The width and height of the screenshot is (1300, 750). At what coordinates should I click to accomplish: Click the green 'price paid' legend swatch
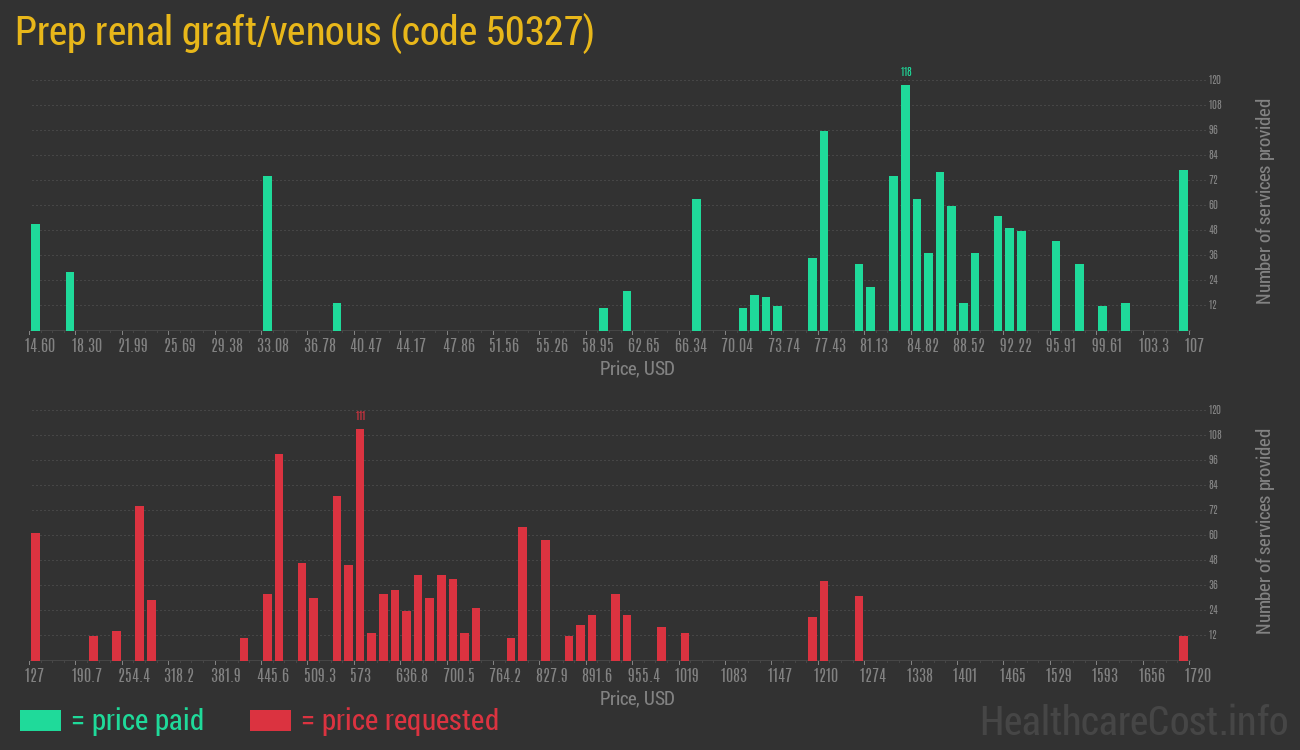(40, 720)
